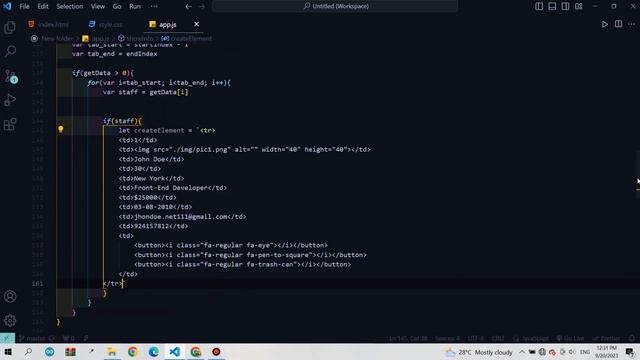Screen dimensions: 640x360
Task: Show hidden system tray icons chevron
Action: (522, 352)
